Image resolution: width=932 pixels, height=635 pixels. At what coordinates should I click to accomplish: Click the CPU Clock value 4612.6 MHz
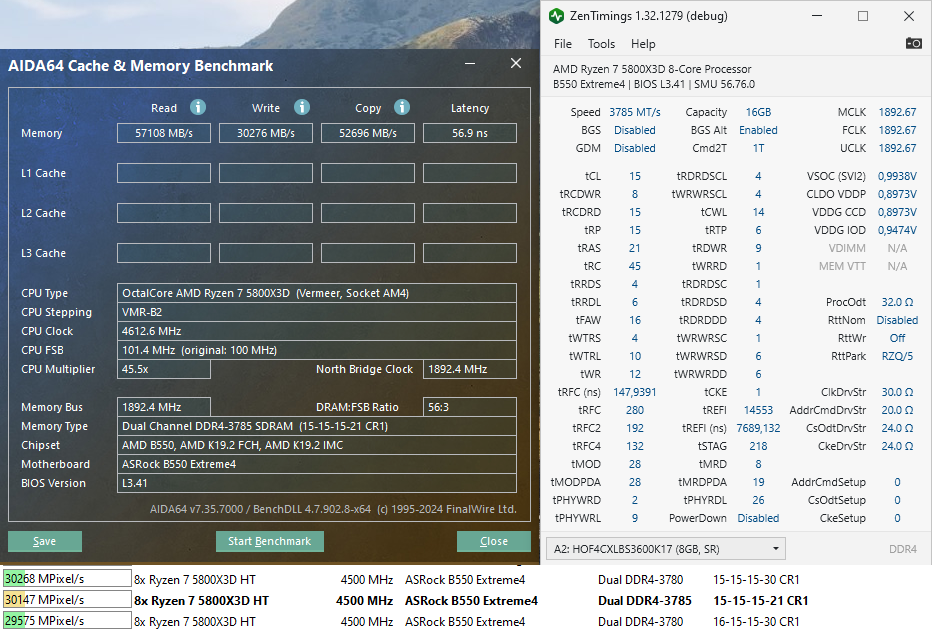pyautogui.click(x=316, y=331)
